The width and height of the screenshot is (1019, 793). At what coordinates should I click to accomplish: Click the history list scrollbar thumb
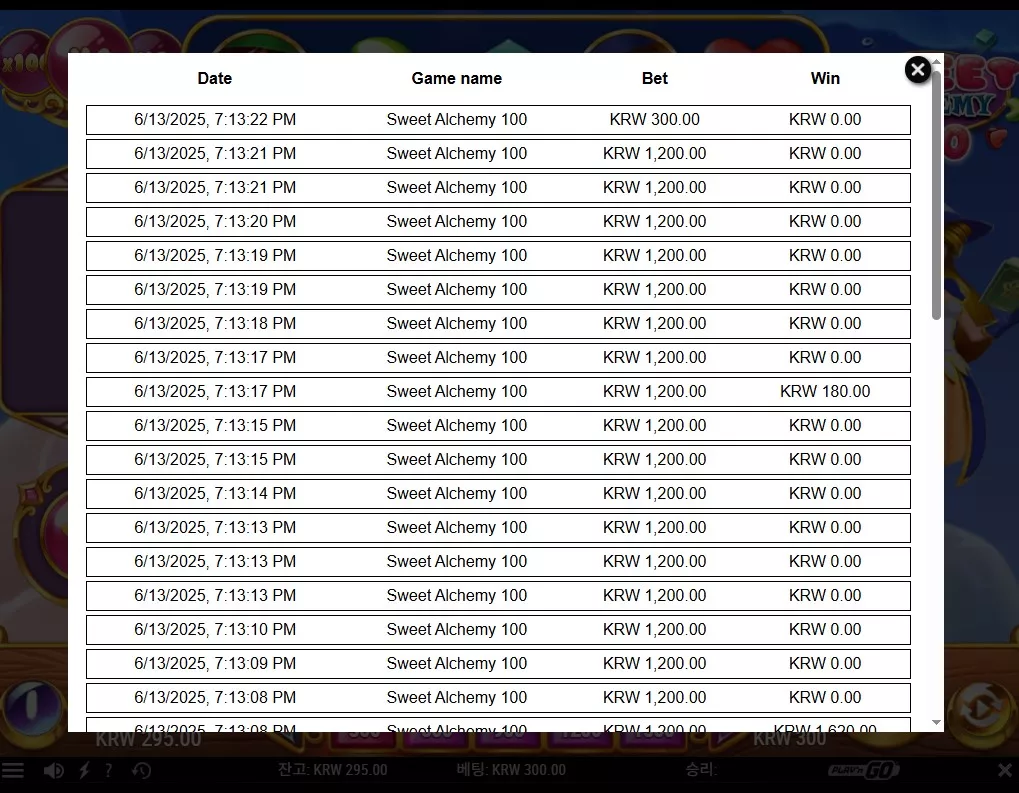coord(936,195)
